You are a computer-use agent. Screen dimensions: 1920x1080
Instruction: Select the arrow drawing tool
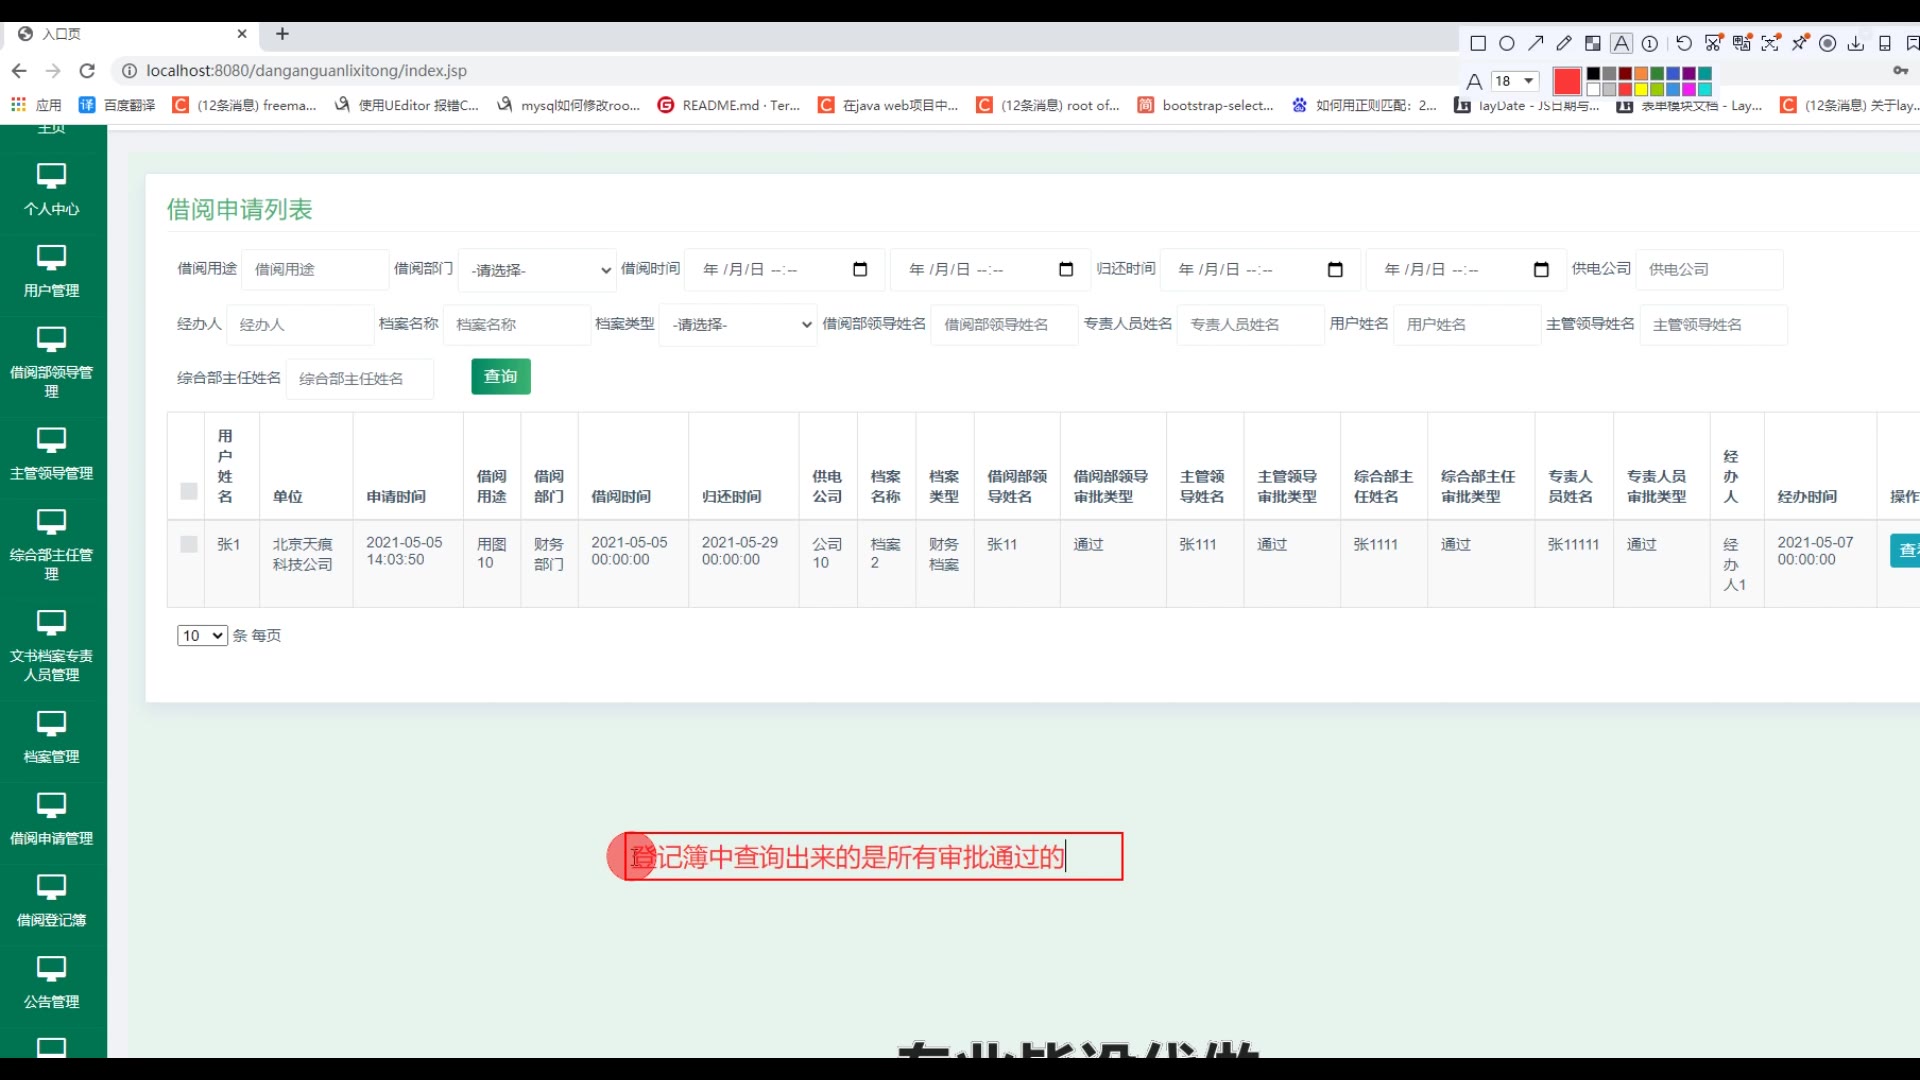click(1536, 43)
